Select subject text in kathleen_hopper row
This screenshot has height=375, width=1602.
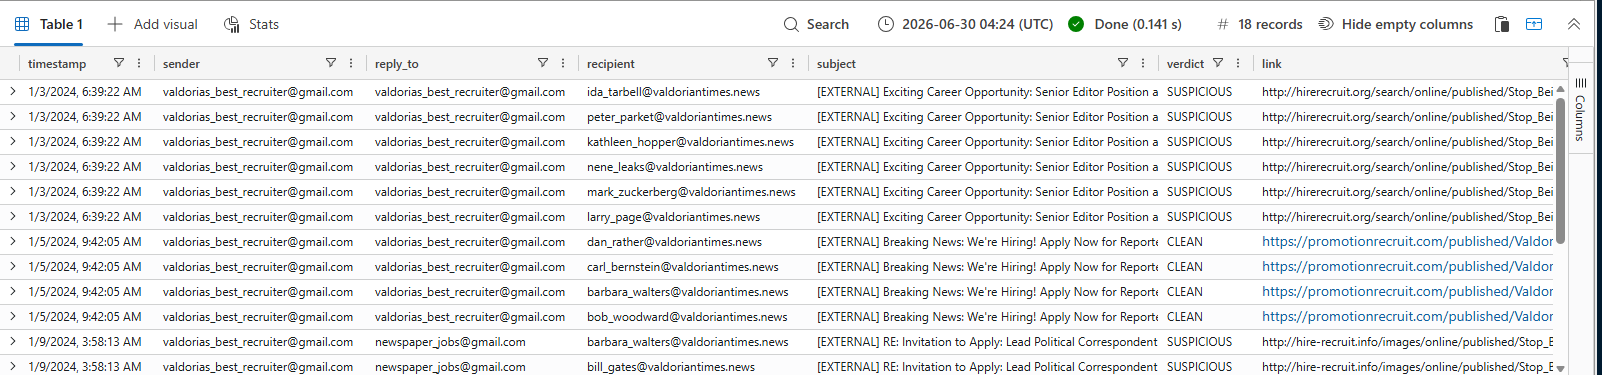pyautogui.click(x=987, y=141)
